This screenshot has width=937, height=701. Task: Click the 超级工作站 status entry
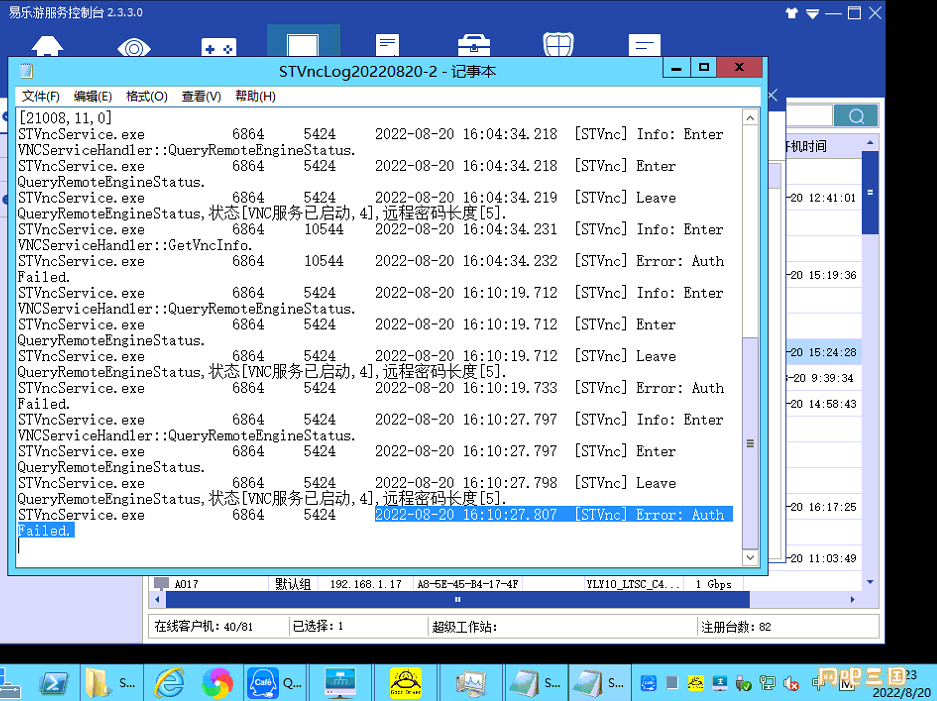tap(465, 626)
